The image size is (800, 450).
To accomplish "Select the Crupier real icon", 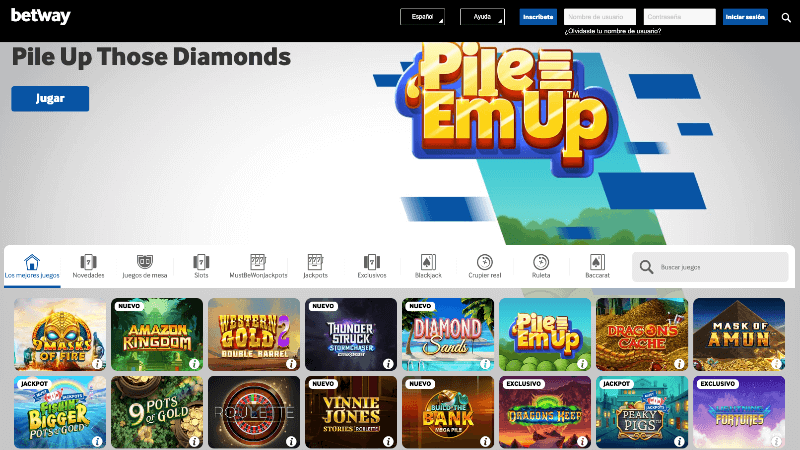I will point(485,262).
